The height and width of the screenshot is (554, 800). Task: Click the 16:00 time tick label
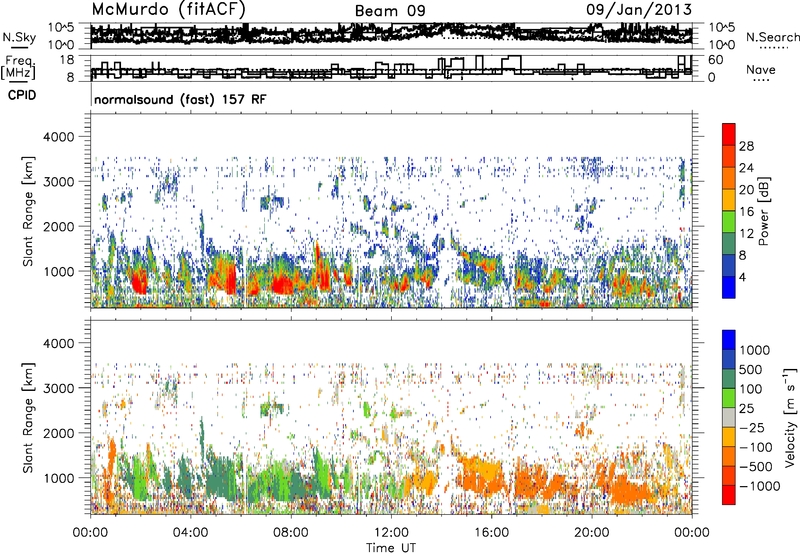[x=491, y=533]
